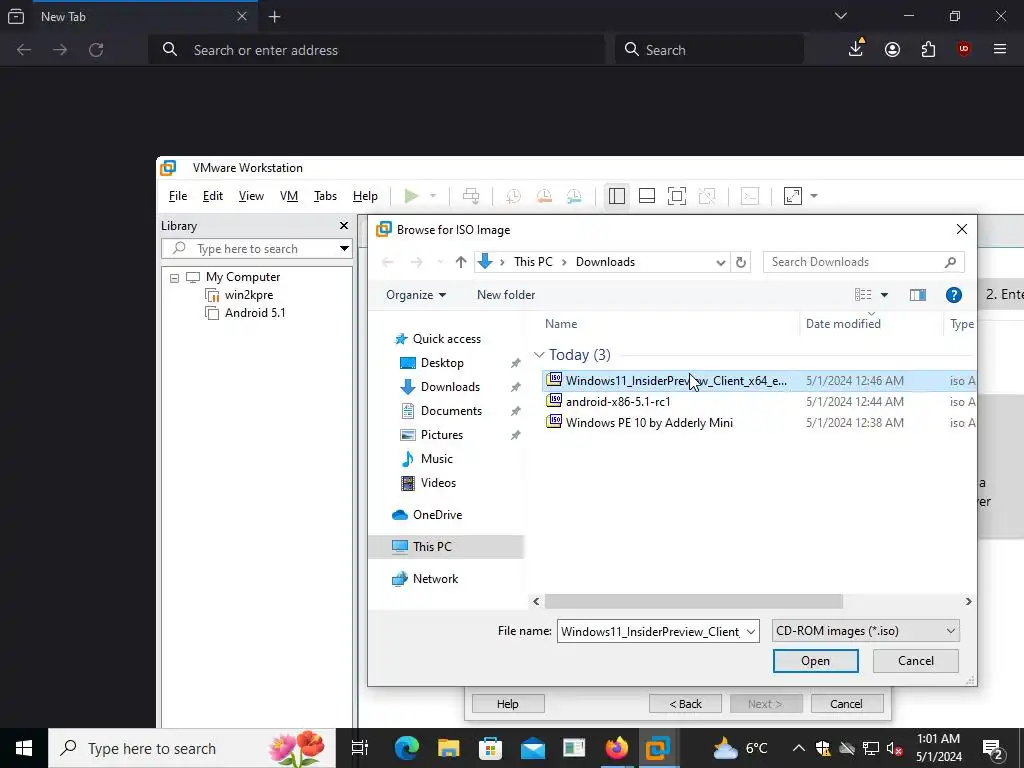
Task: Select the Android 5.1 virtual machine
Action: [255, 313]
